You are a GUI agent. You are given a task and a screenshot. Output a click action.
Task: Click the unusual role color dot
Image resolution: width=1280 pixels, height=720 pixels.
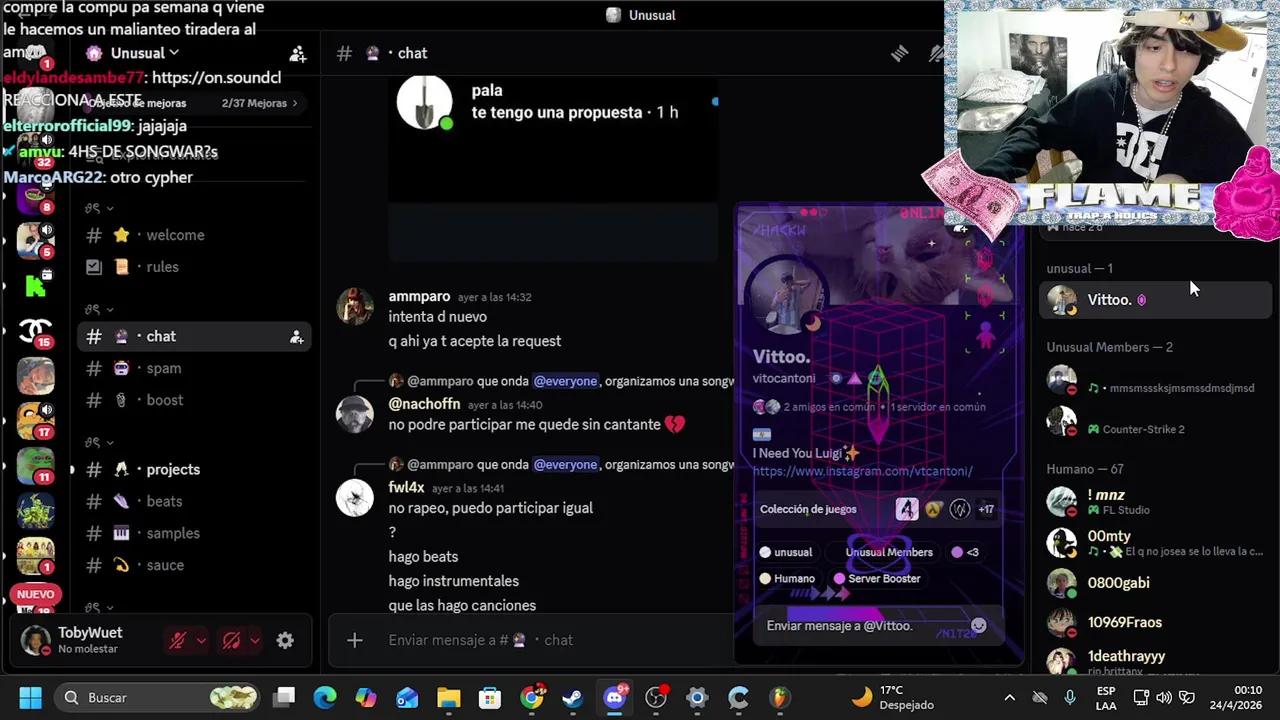[765, 552]
